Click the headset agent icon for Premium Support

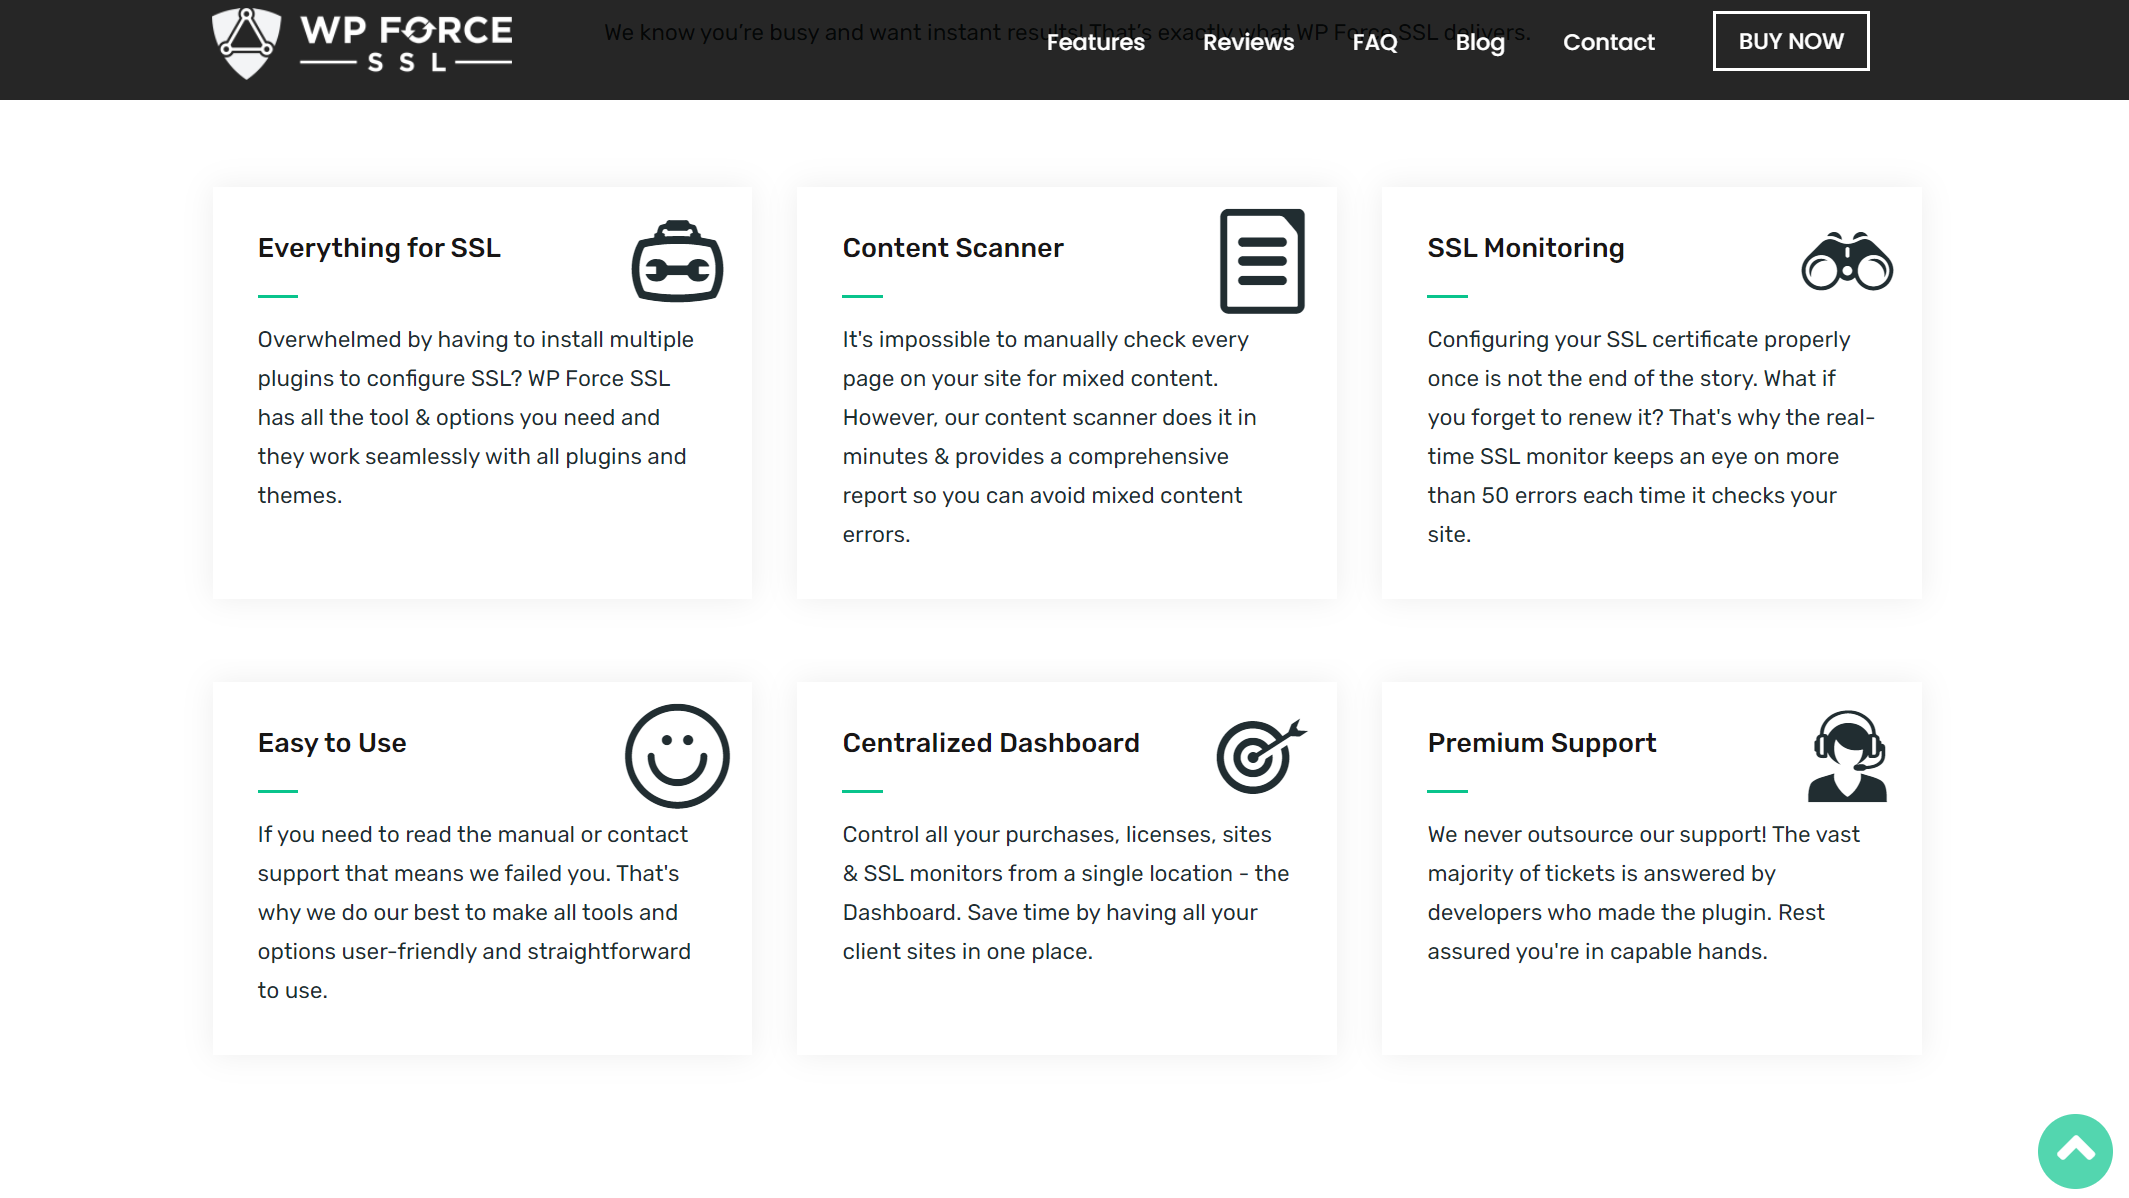[x=1846, y=756]
